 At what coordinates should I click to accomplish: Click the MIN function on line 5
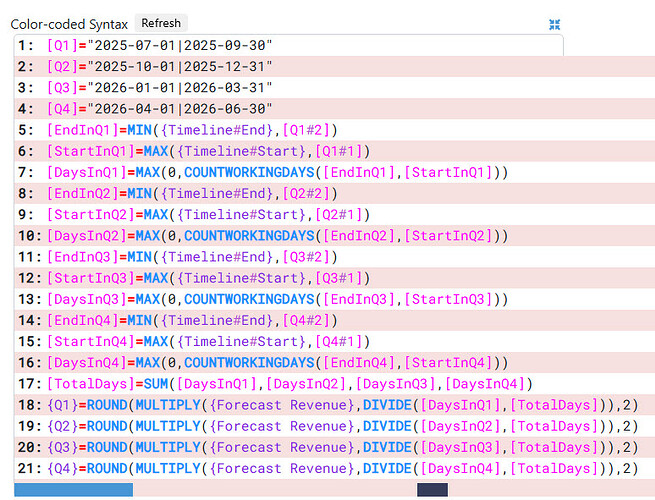[x=140, y=130]
